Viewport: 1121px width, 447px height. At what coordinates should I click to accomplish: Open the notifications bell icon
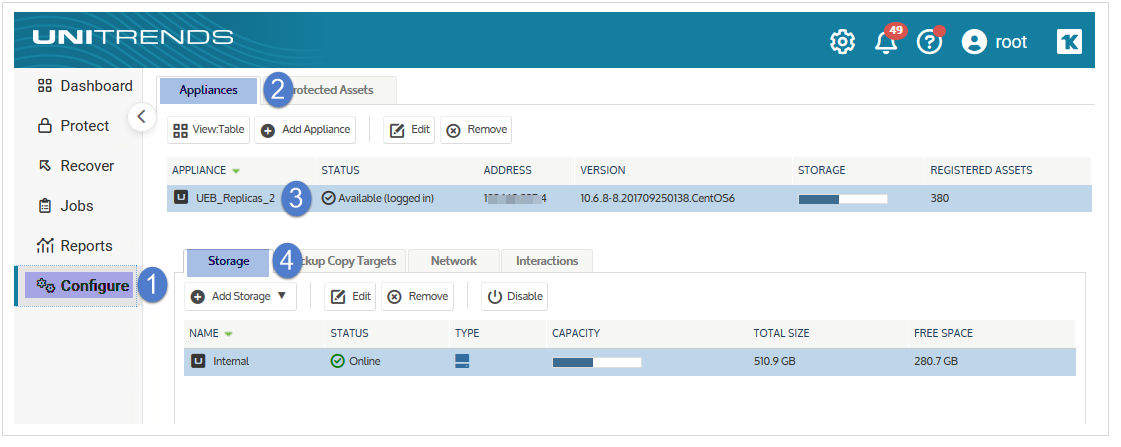click(x=887, y=42)
